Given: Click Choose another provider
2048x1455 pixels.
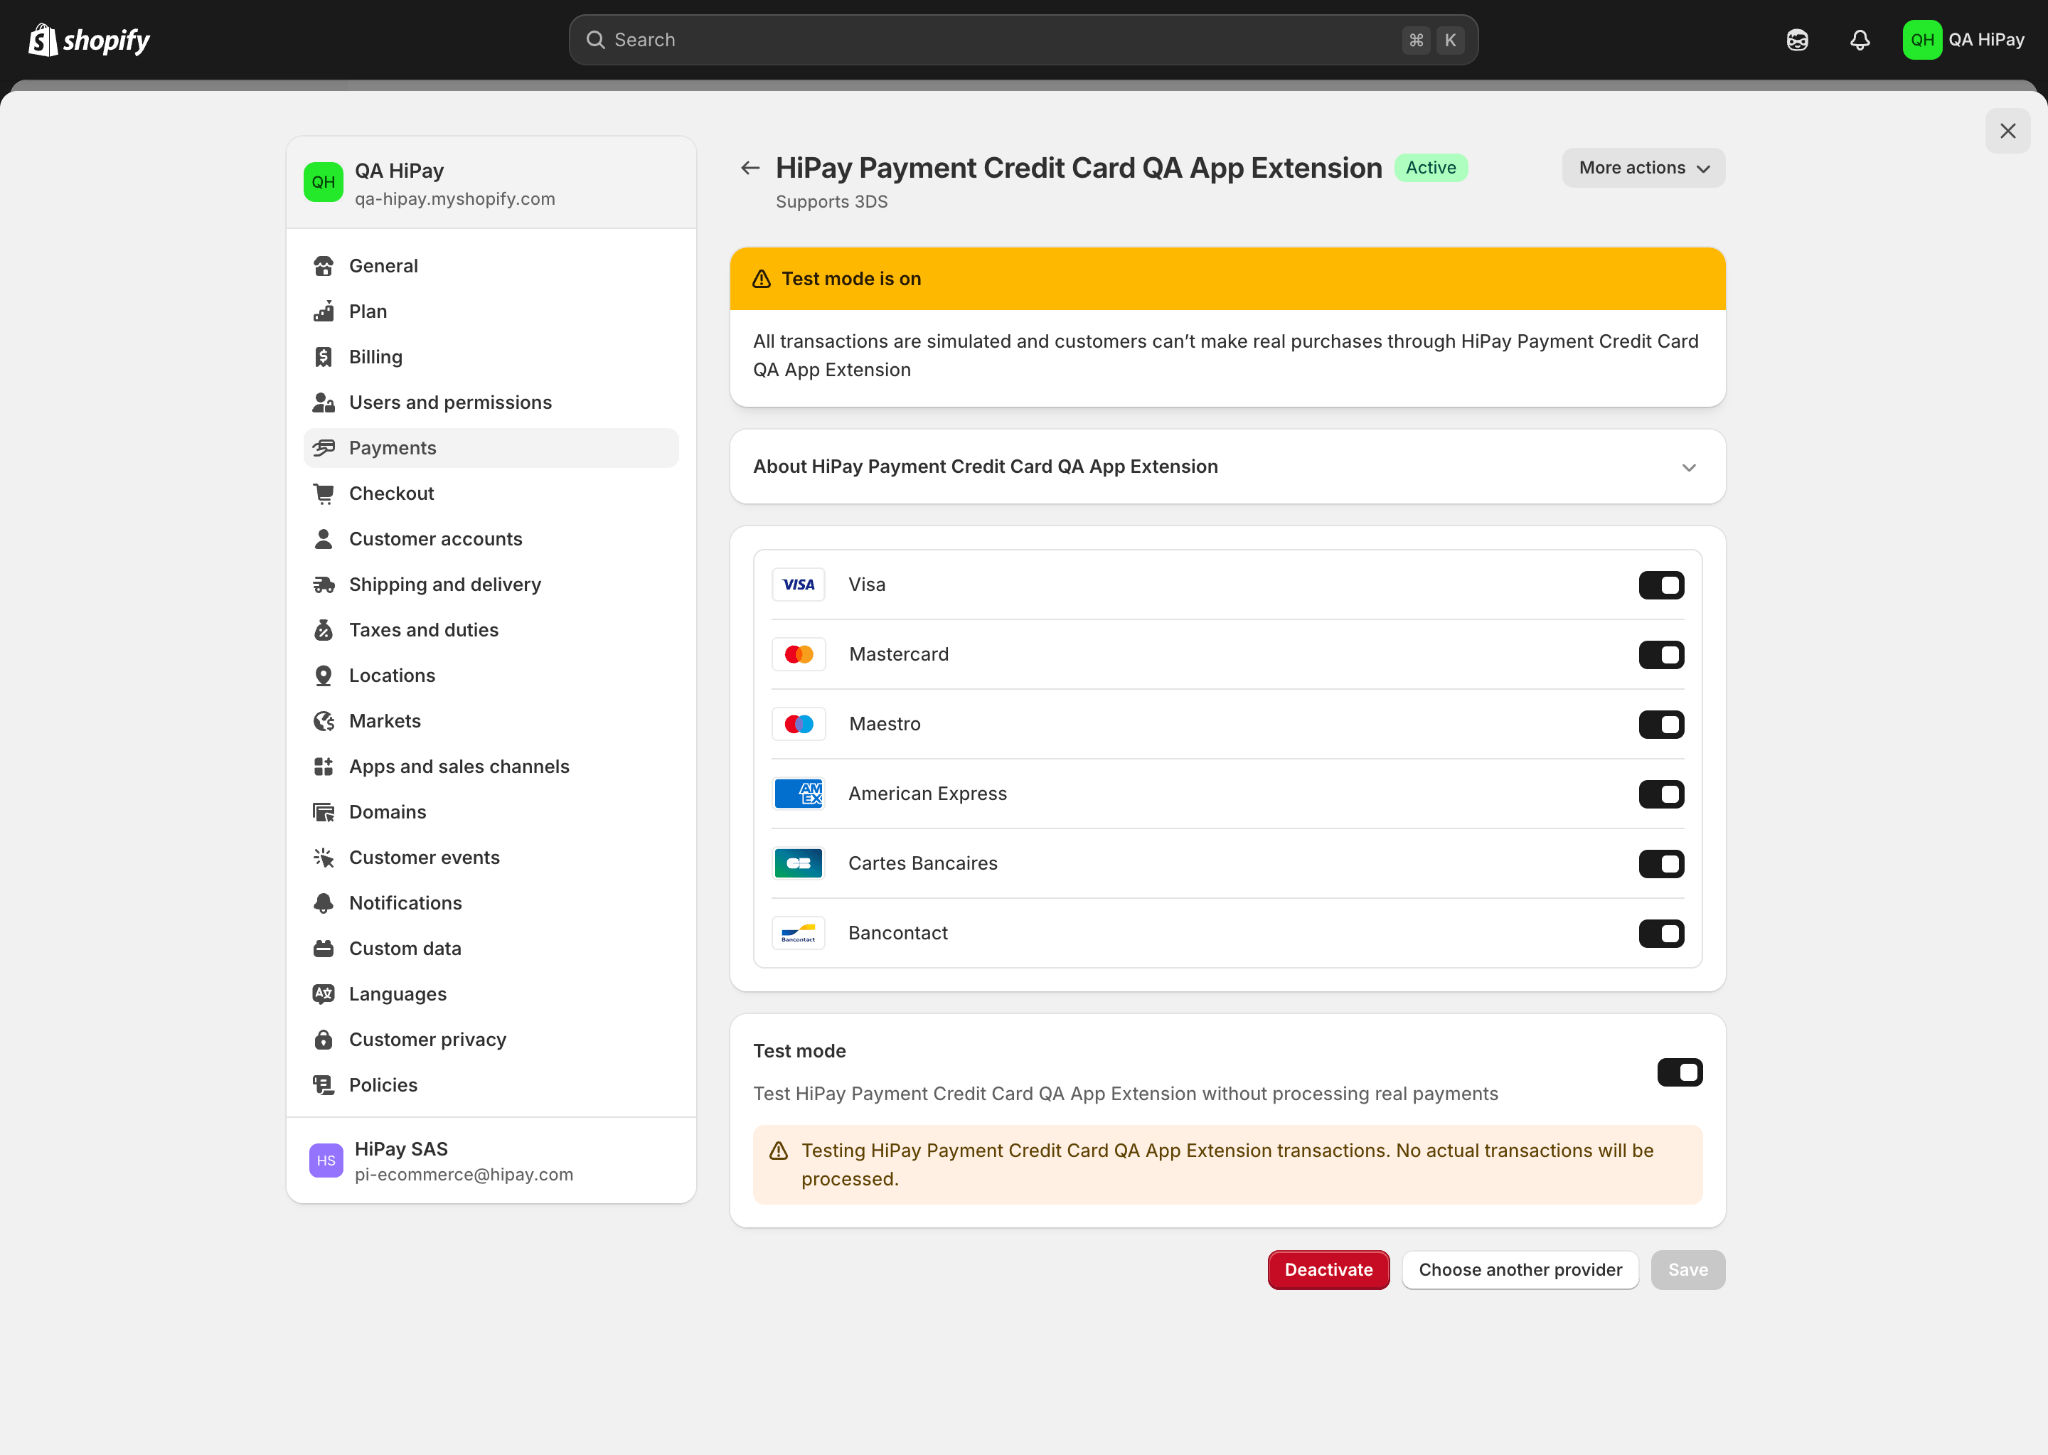Looking at the screenshot, I should coord(1520,1270).
